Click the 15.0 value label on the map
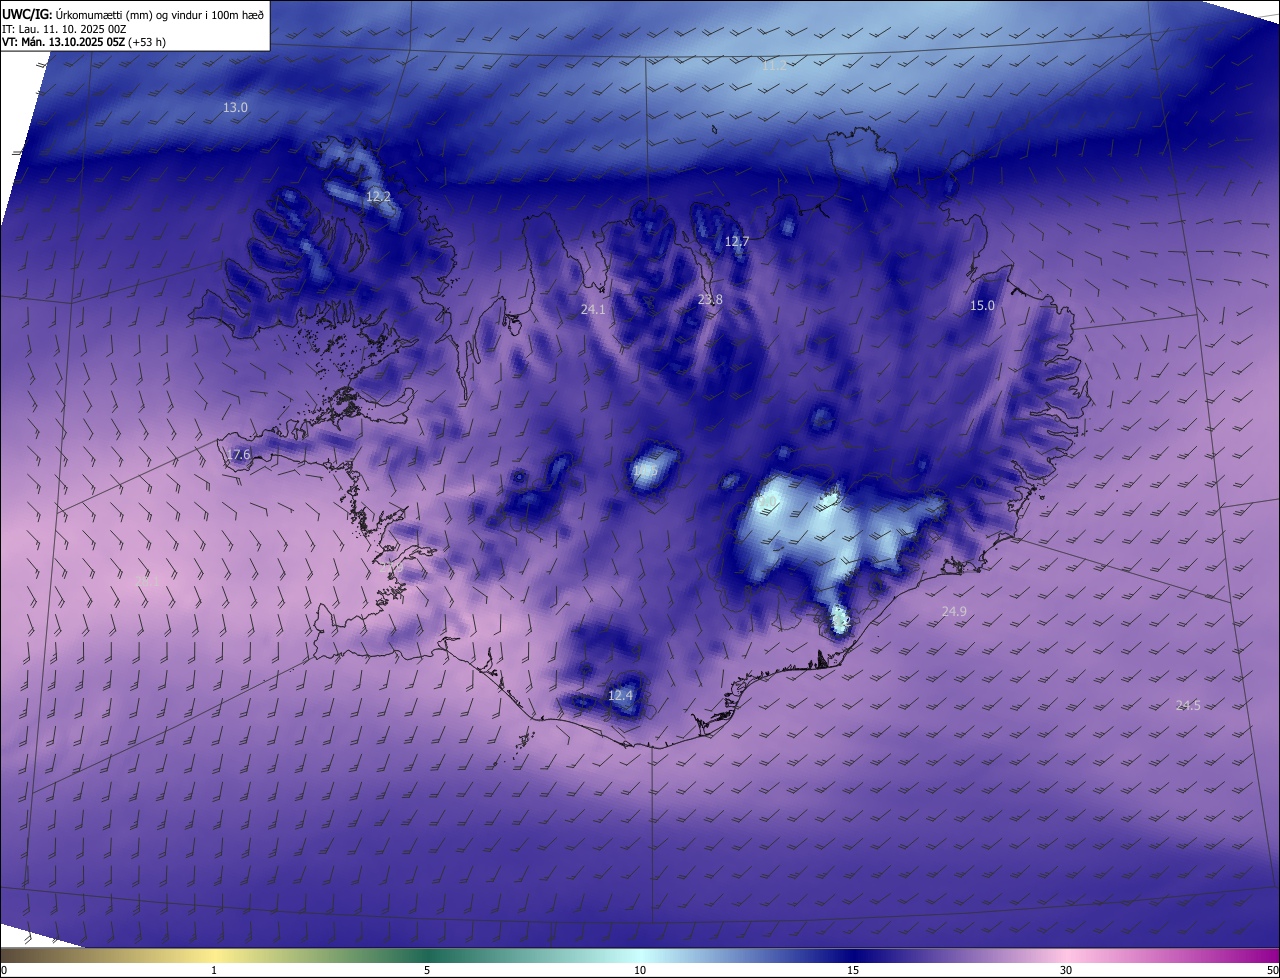The width and height of the screenshot is (1280, 978). pos(983,306)
